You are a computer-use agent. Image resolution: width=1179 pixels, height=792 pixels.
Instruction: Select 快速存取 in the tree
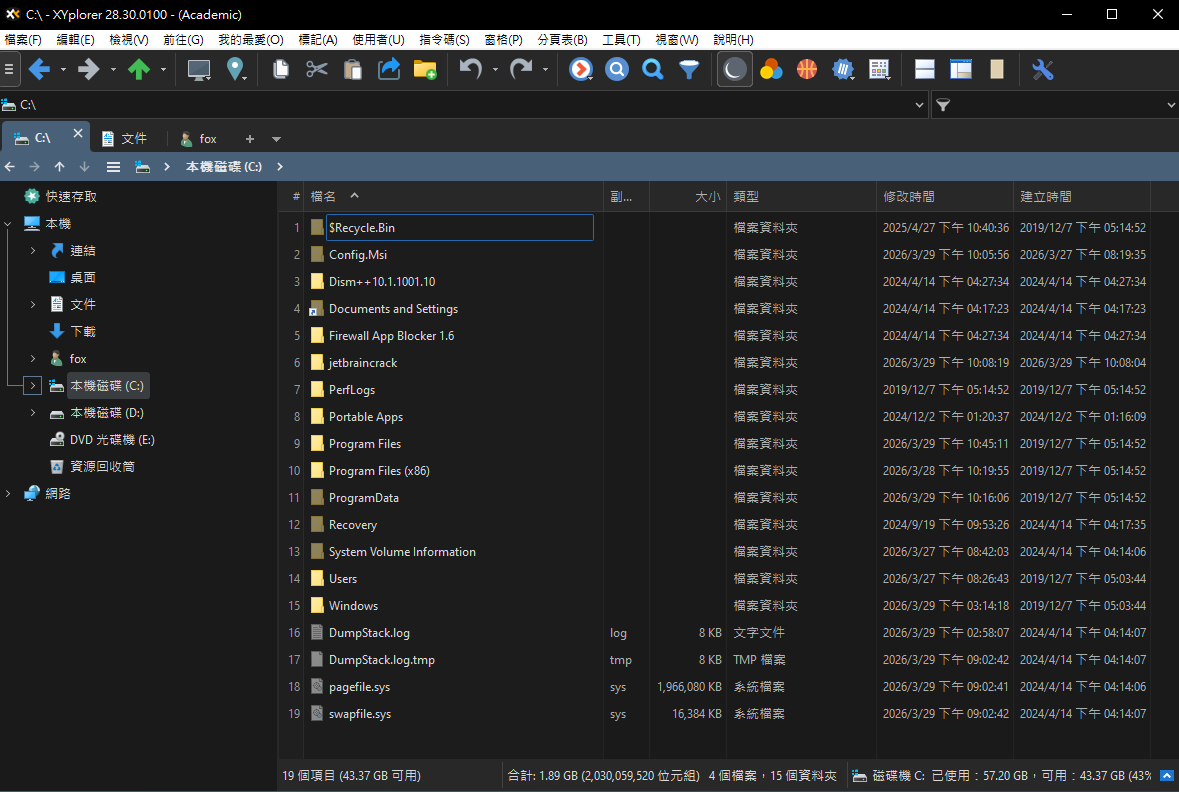pos(71,196)
